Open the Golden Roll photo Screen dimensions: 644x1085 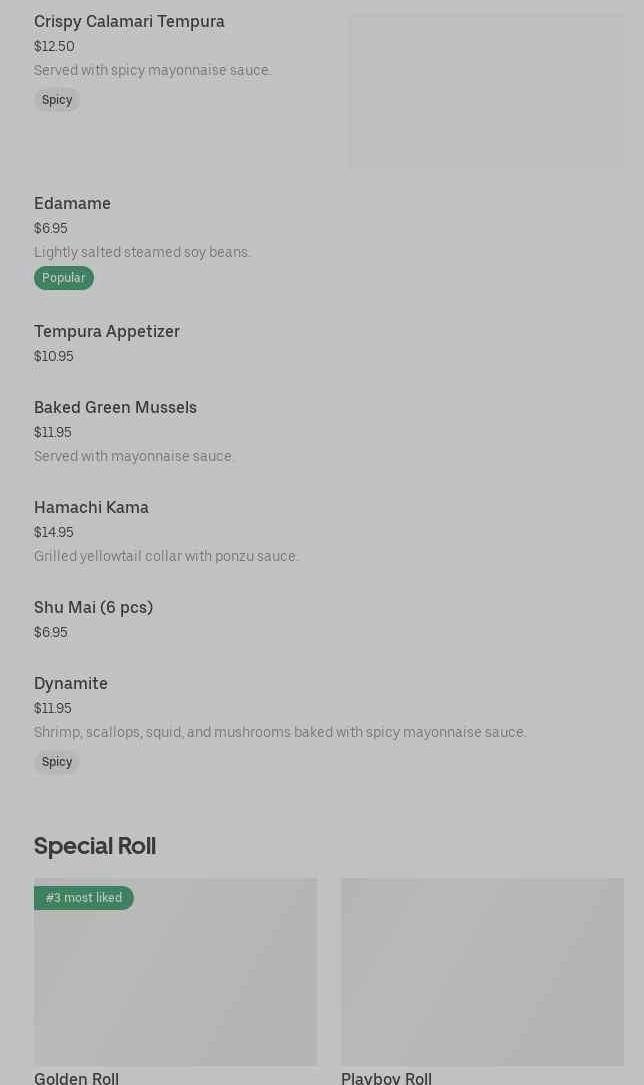[x=175, y=980]
